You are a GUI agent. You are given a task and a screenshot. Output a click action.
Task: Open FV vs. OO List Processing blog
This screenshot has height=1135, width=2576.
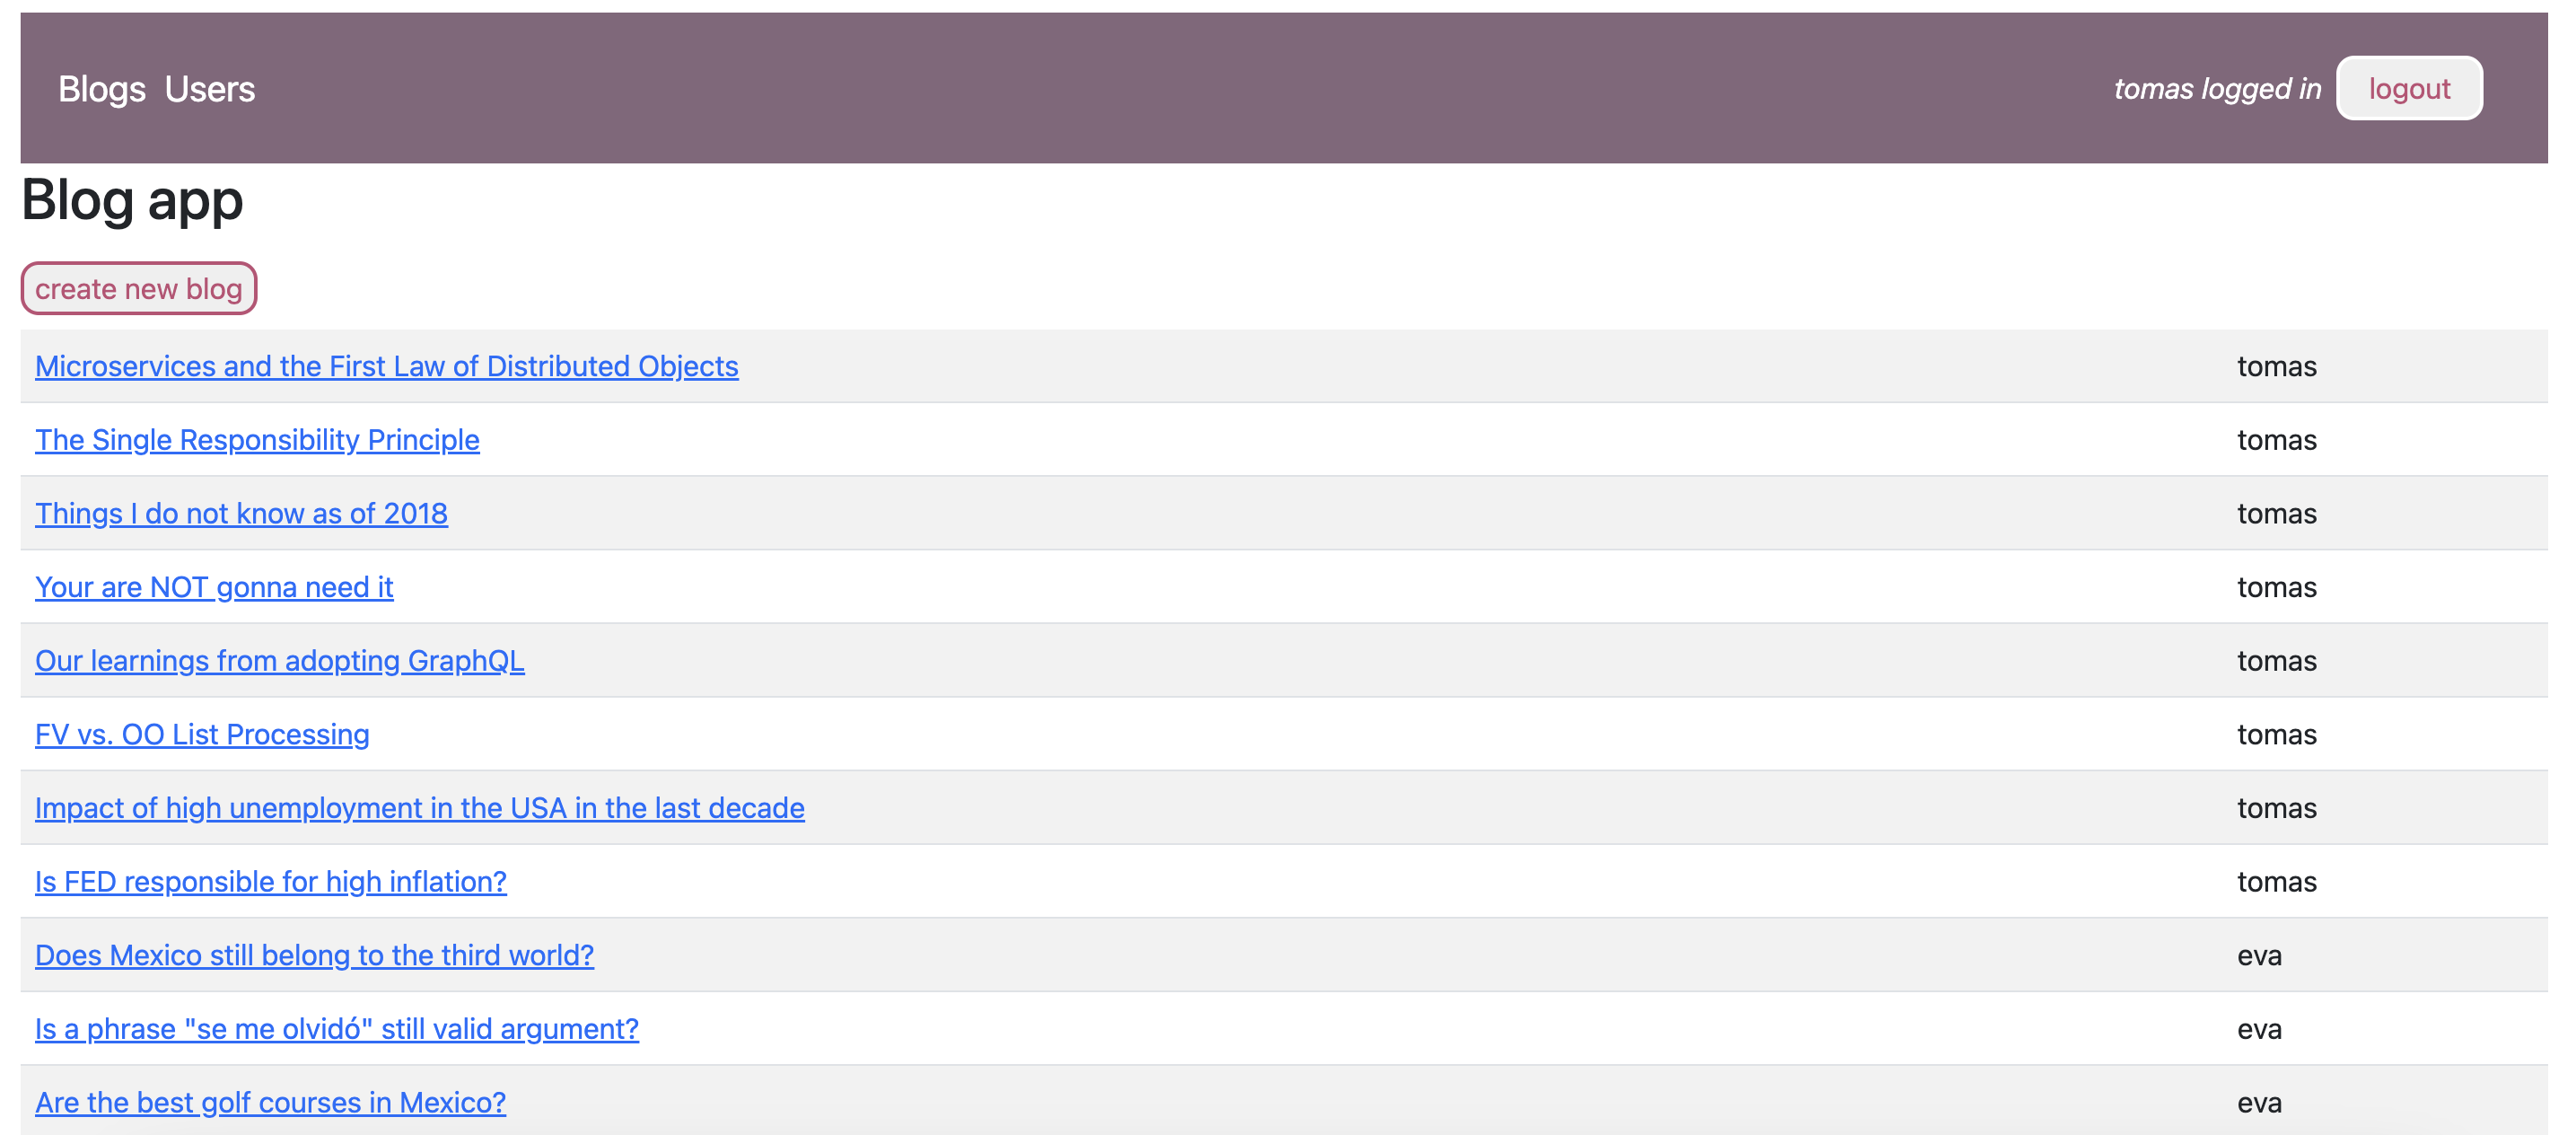pyautogui.click(x=202, y=734)
